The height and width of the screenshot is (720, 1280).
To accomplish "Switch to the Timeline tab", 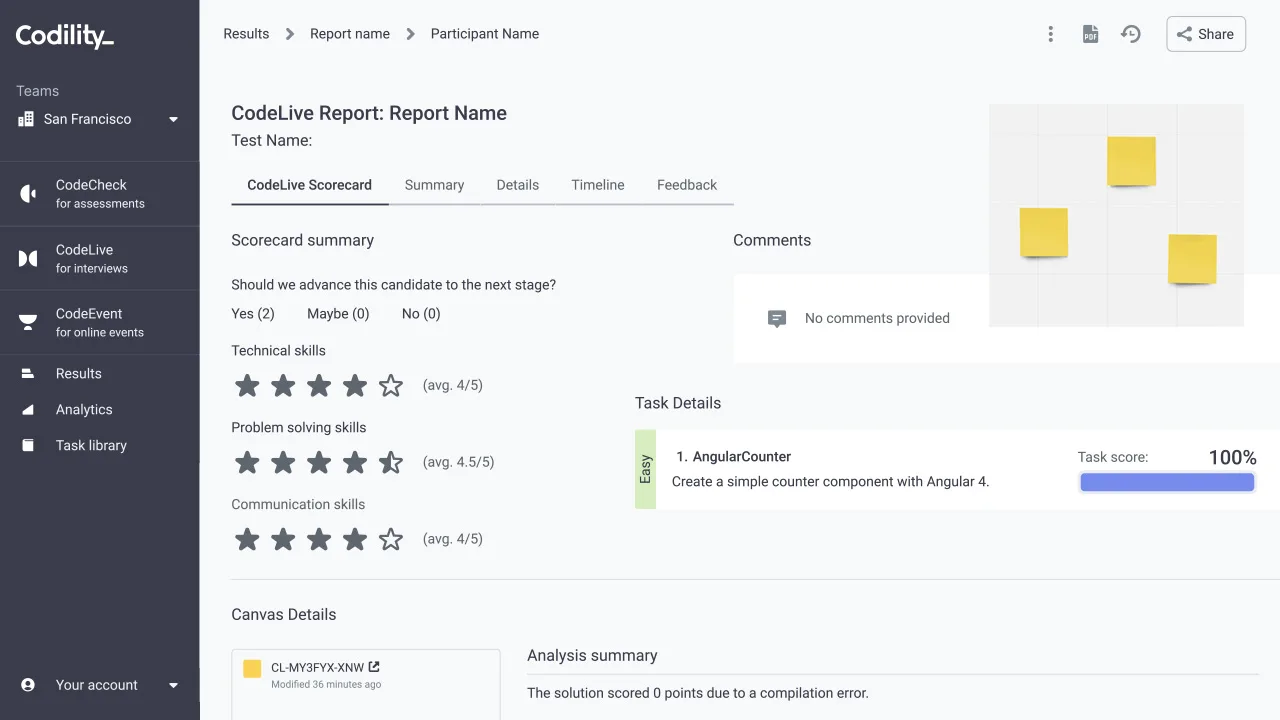I will 598,185.
